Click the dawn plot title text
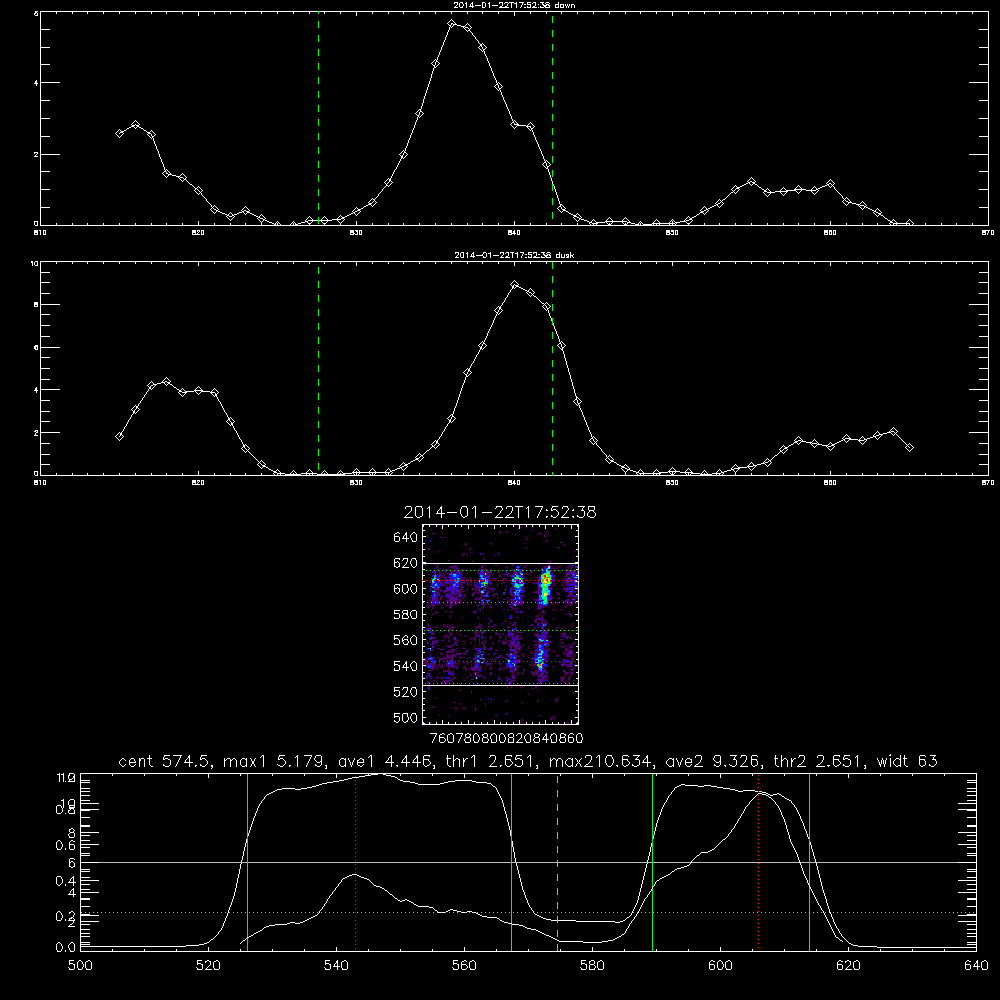The height and width of the screenshot is (1000, 1000). 514,4
